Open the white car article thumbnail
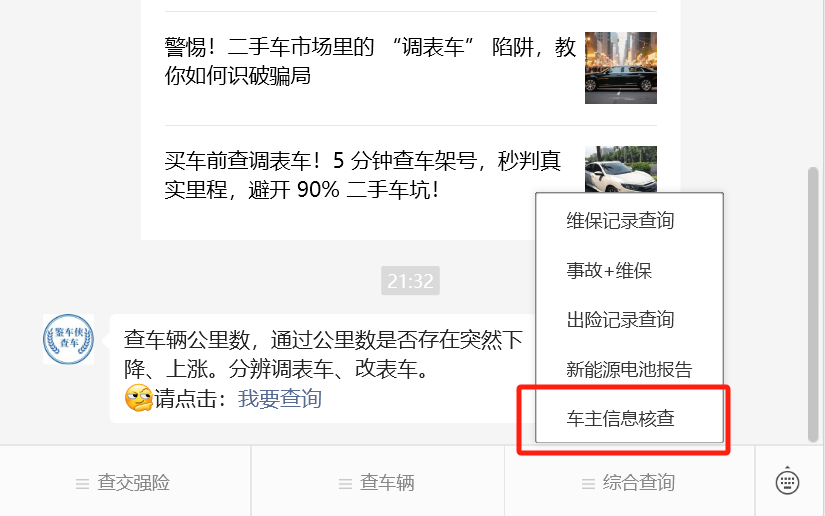 pyautogui.click(x=621, y=169)
